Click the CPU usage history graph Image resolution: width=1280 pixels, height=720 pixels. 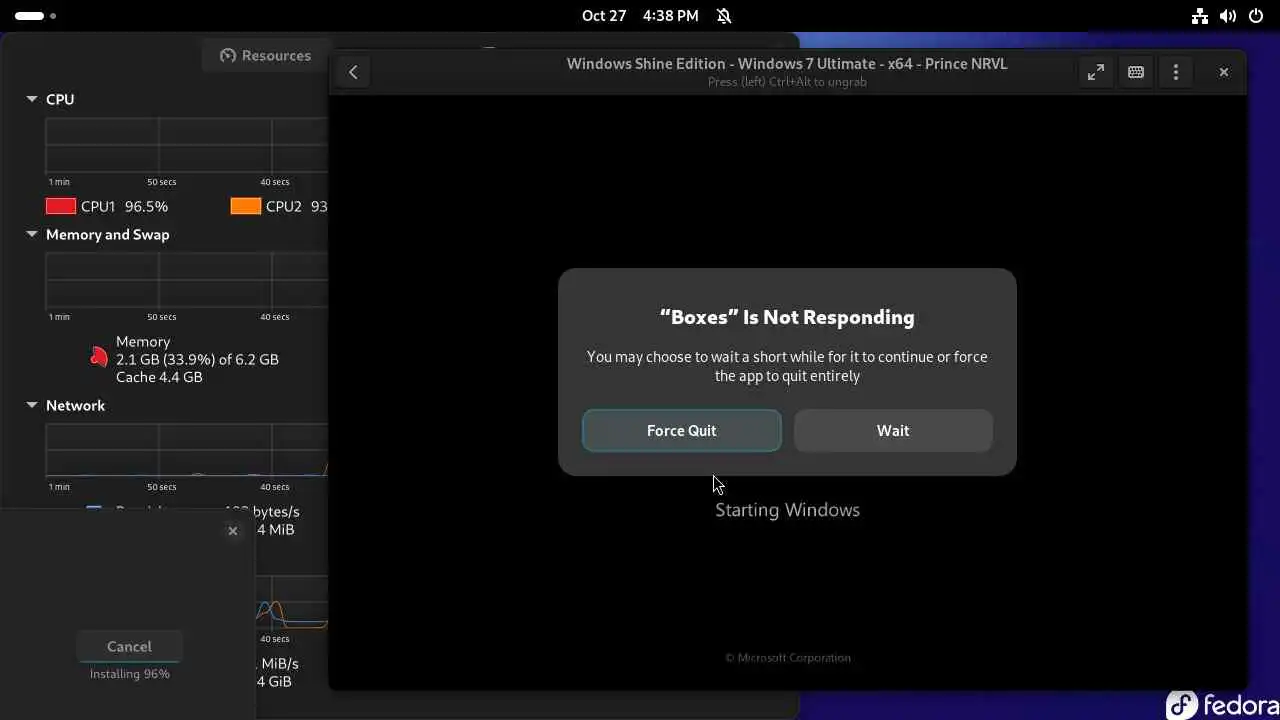(x=187, y=145)
